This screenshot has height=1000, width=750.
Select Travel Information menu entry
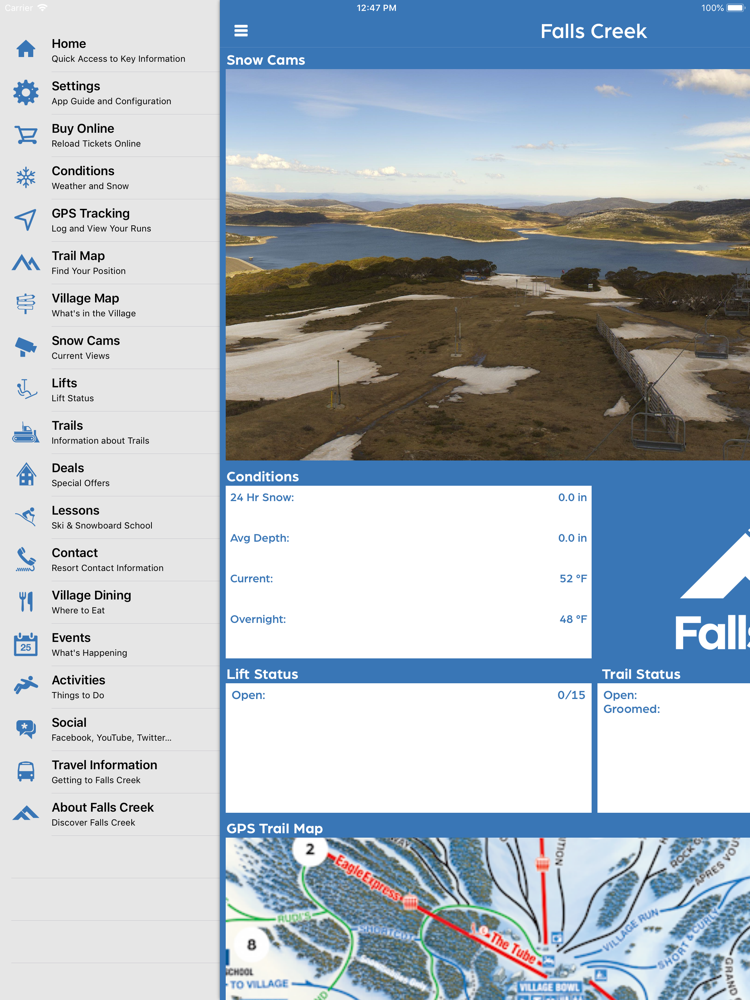click(110, 772)
